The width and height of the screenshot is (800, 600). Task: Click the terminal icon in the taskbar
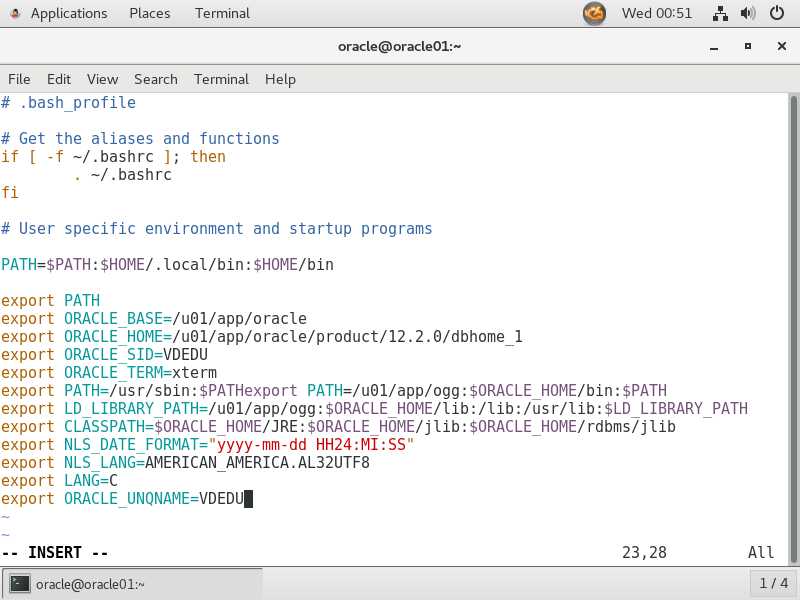20,584
